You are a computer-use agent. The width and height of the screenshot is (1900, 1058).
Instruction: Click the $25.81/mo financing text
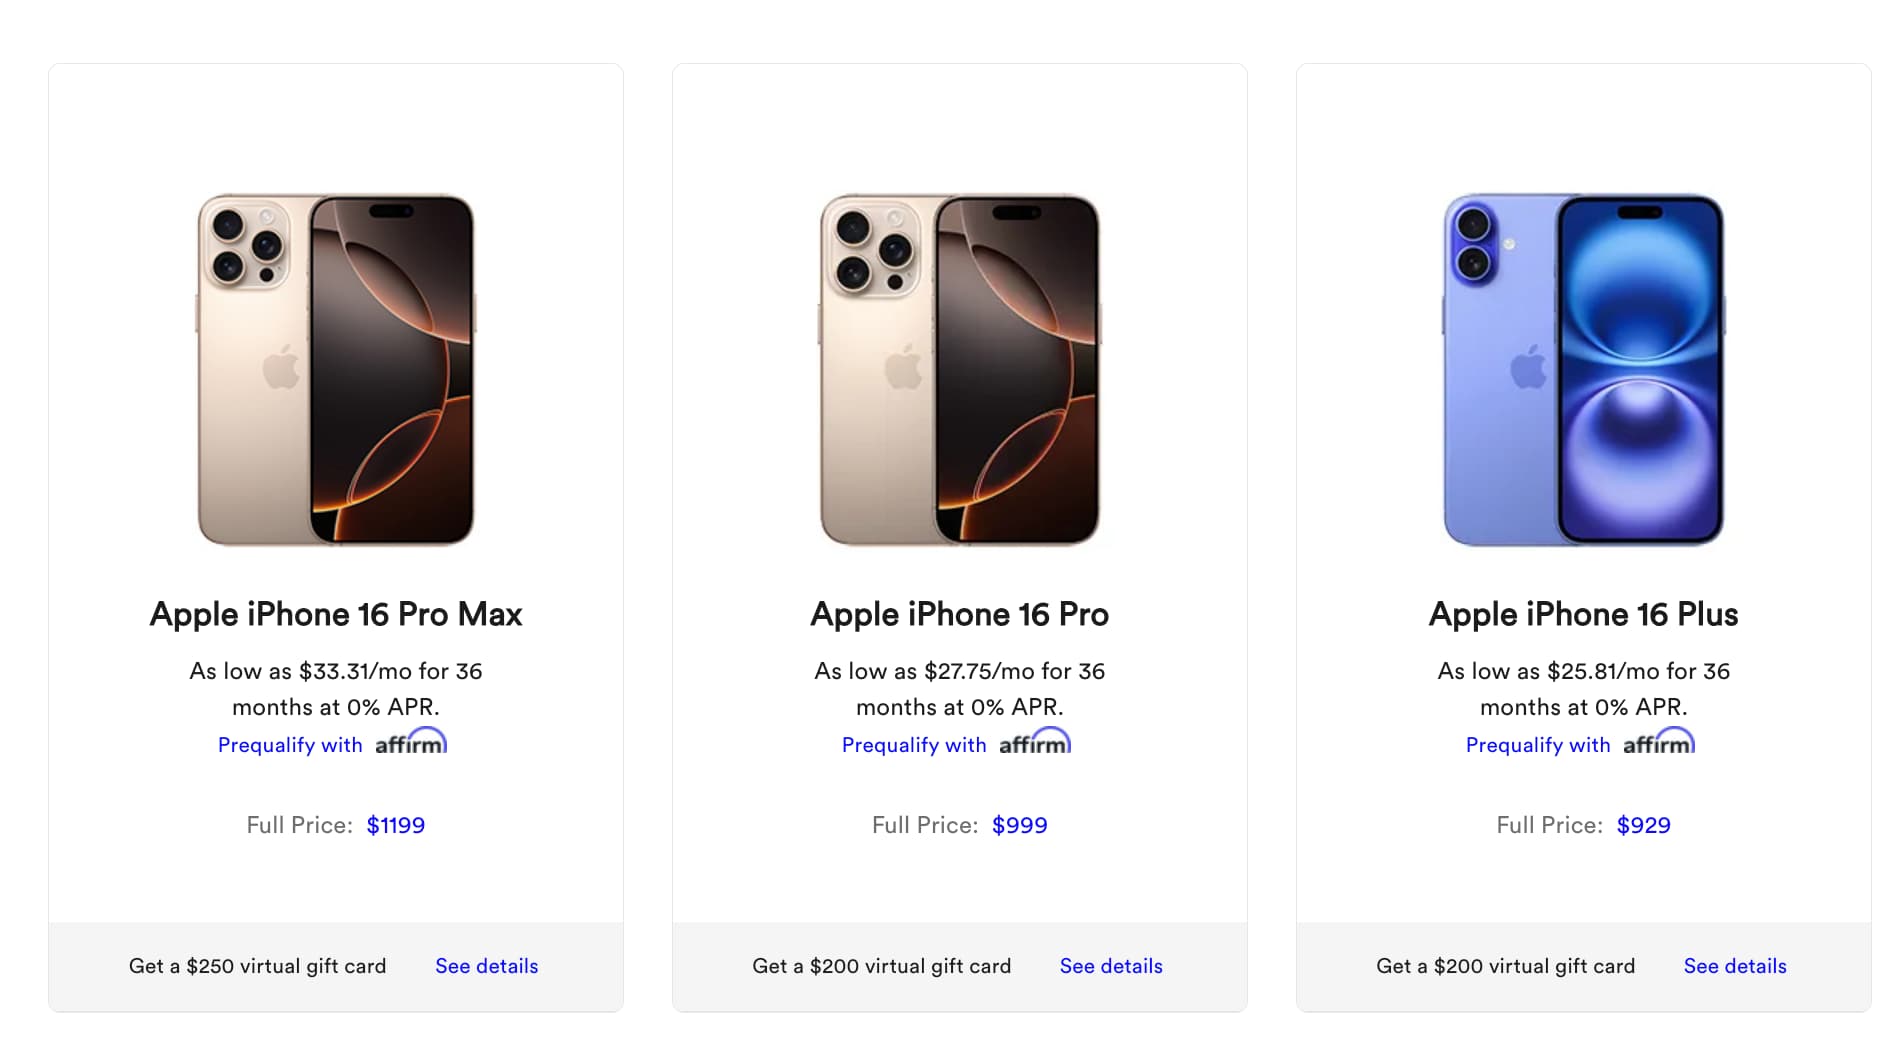pos(1584,671)
